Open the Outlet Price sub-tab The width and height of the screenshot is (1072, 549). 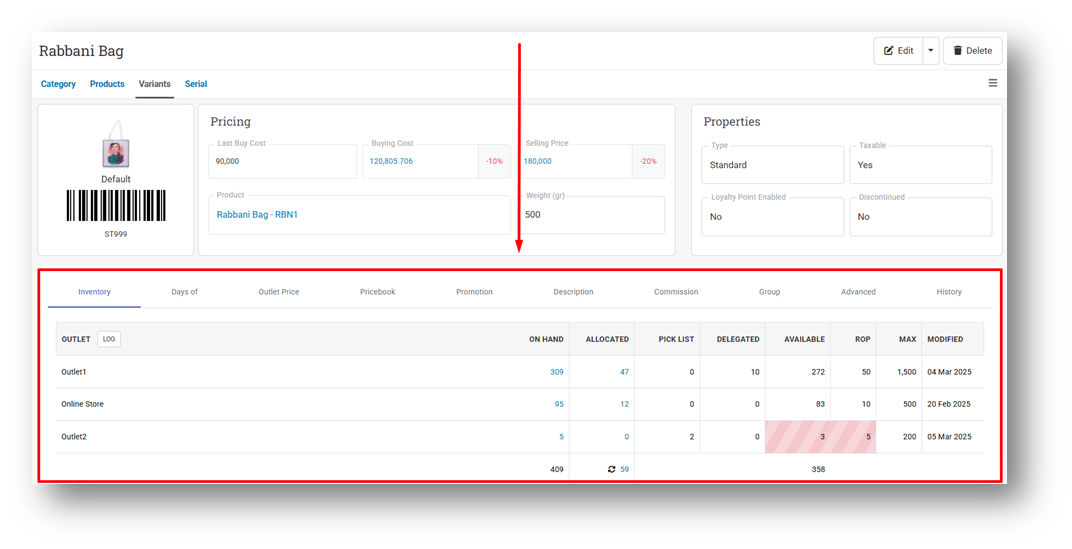click(x=279, y=292)
